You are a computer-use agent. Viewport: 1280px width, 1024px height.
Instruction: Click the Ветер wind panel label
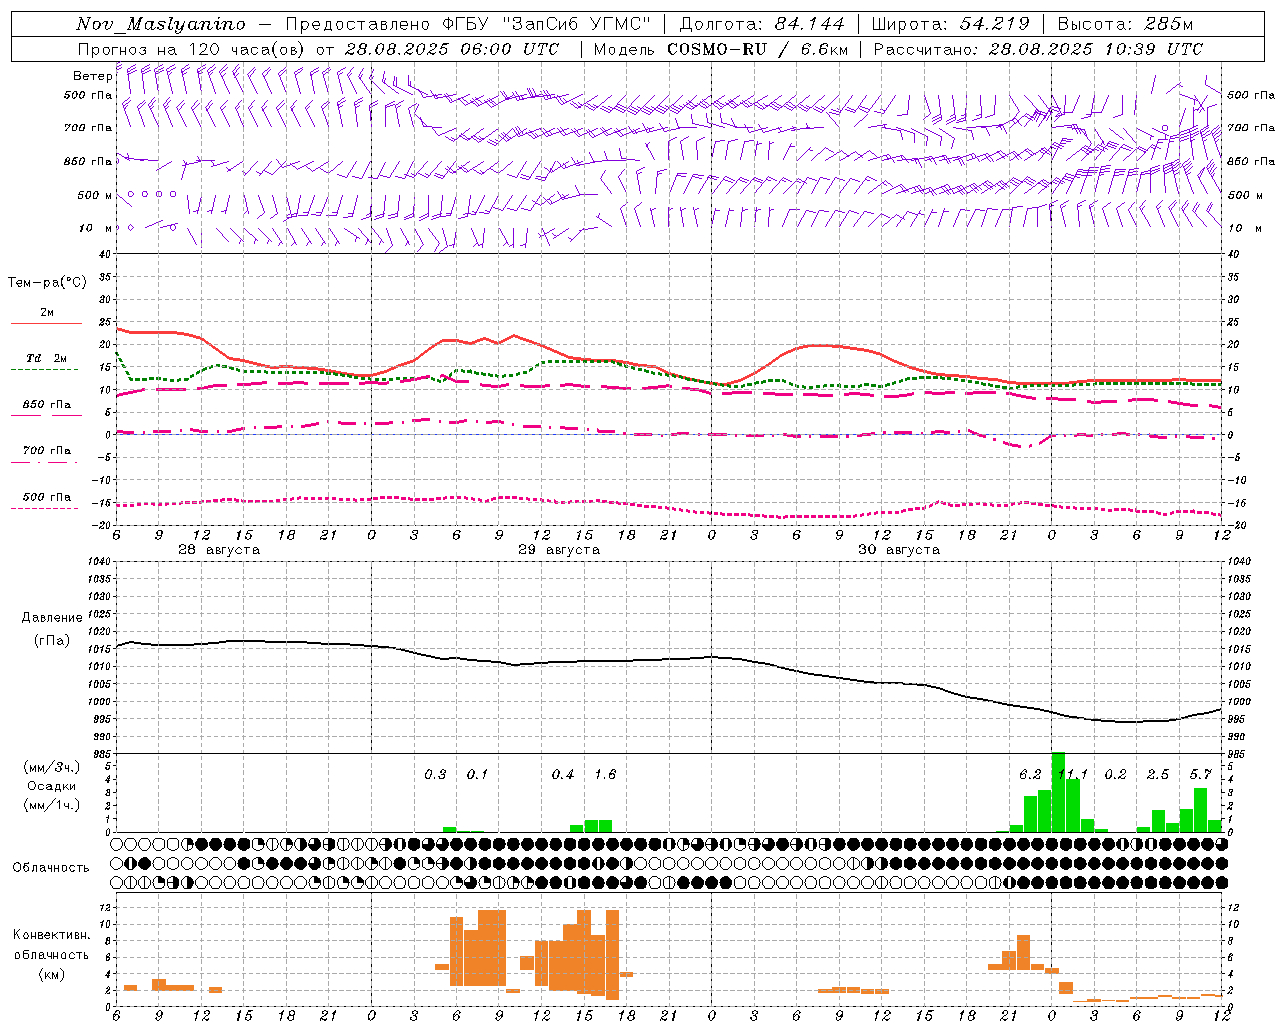(x=92, y=76)
